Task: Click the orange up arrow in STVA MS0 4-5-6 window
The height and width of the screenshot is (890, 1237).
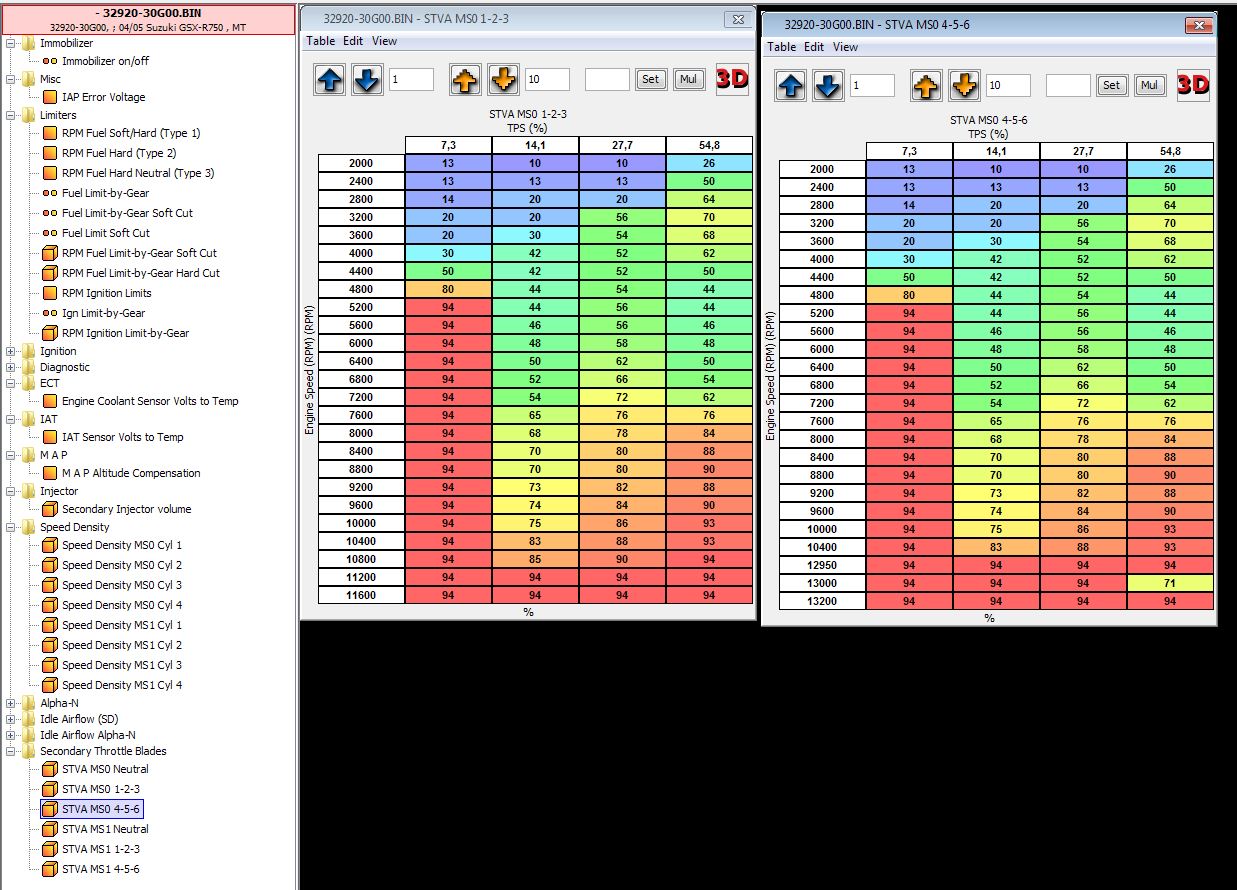Action: pos(926,86)
